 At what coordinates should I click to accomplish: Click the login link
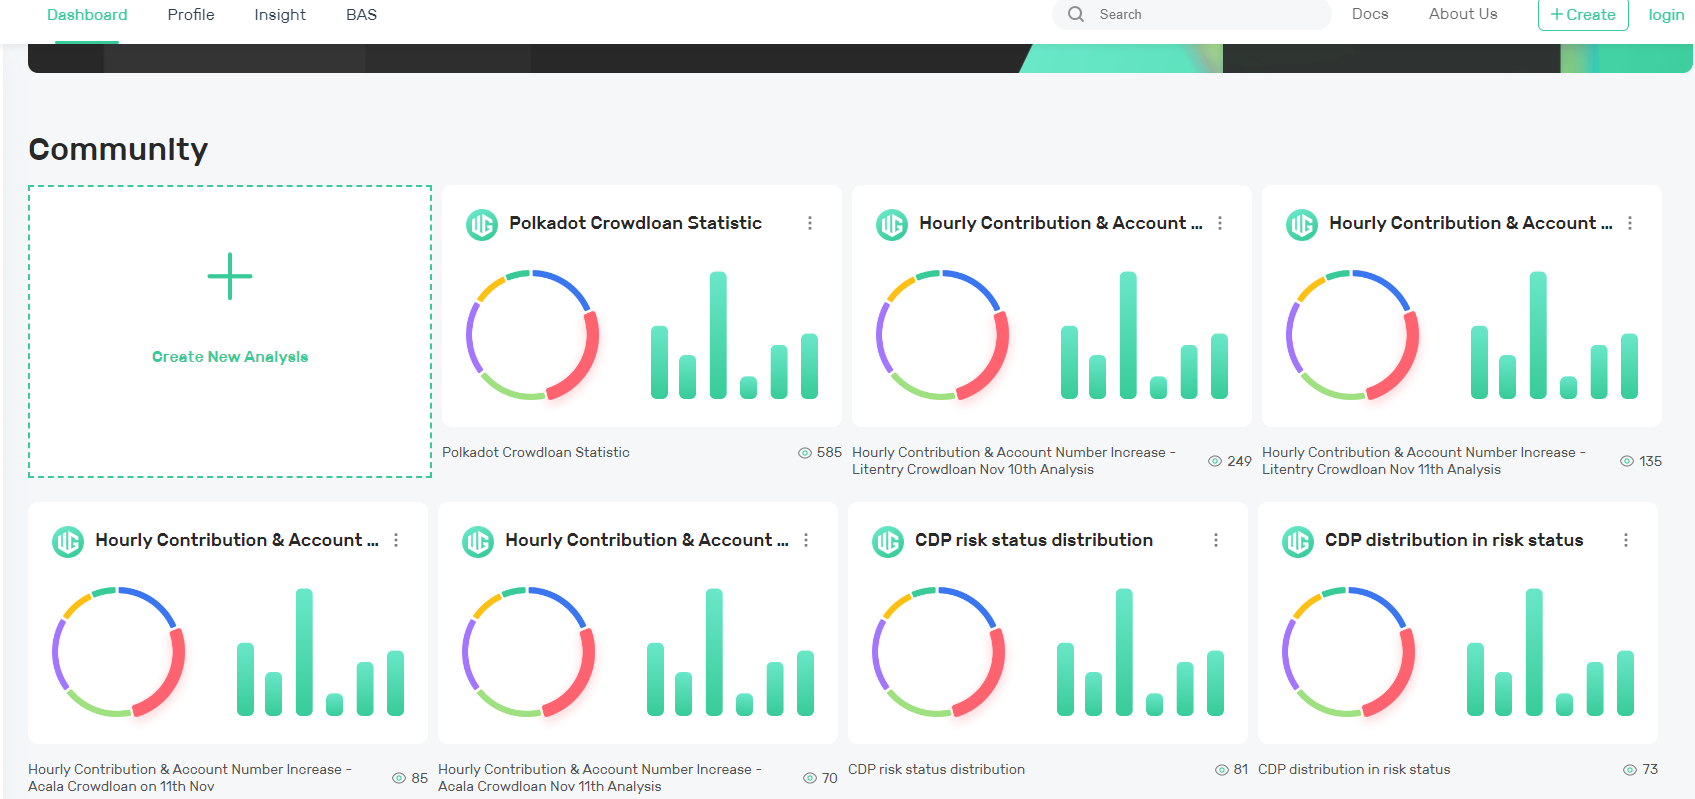pos(1666,15)
